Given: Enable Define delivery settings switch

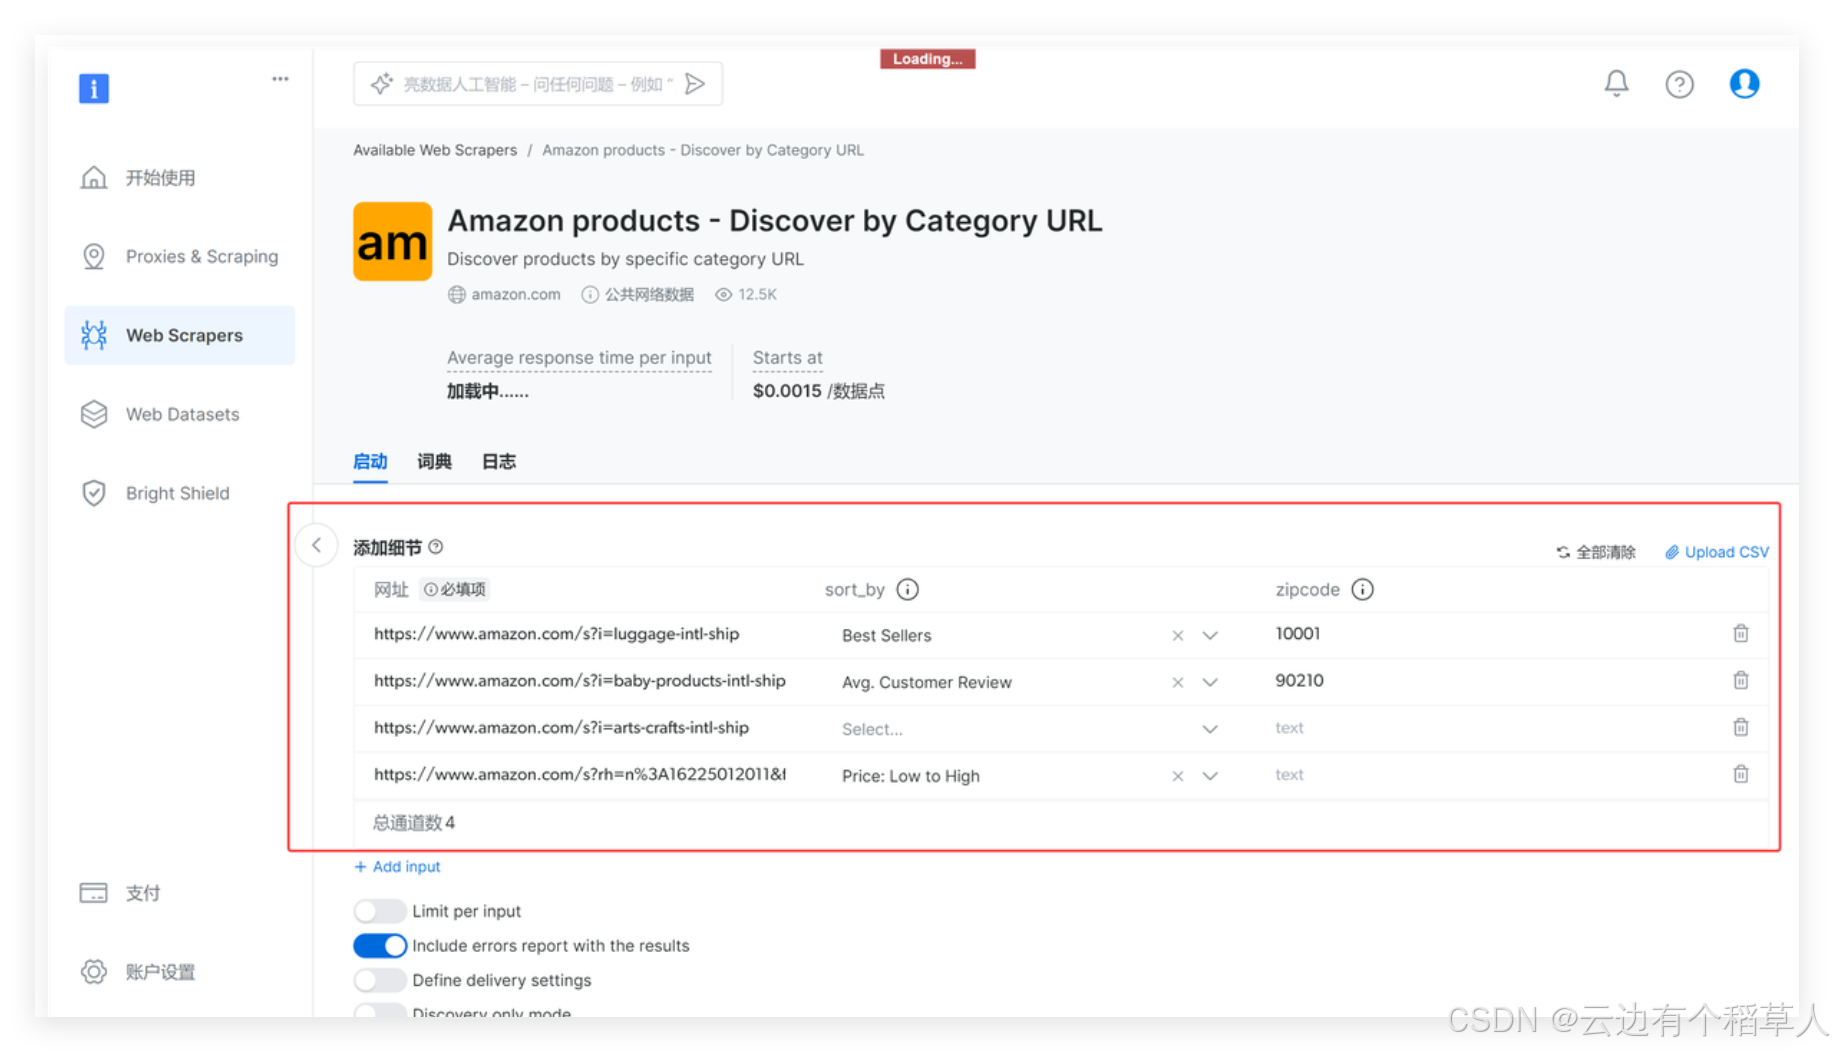Looking at the screenshot, I should (x=380, y=980).
